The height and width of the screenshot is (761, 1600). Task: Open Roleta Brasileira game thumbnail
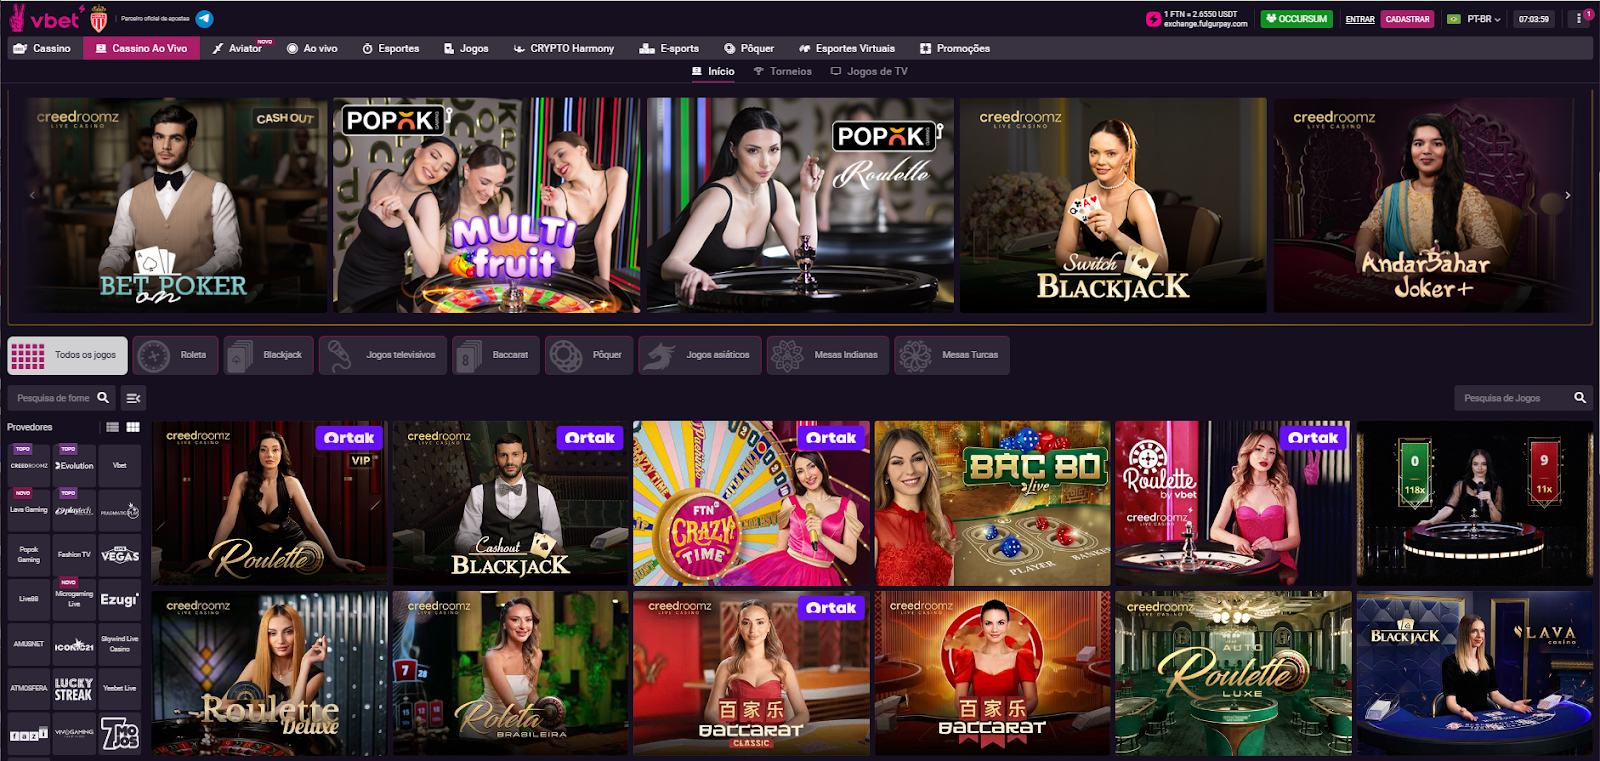510,673
